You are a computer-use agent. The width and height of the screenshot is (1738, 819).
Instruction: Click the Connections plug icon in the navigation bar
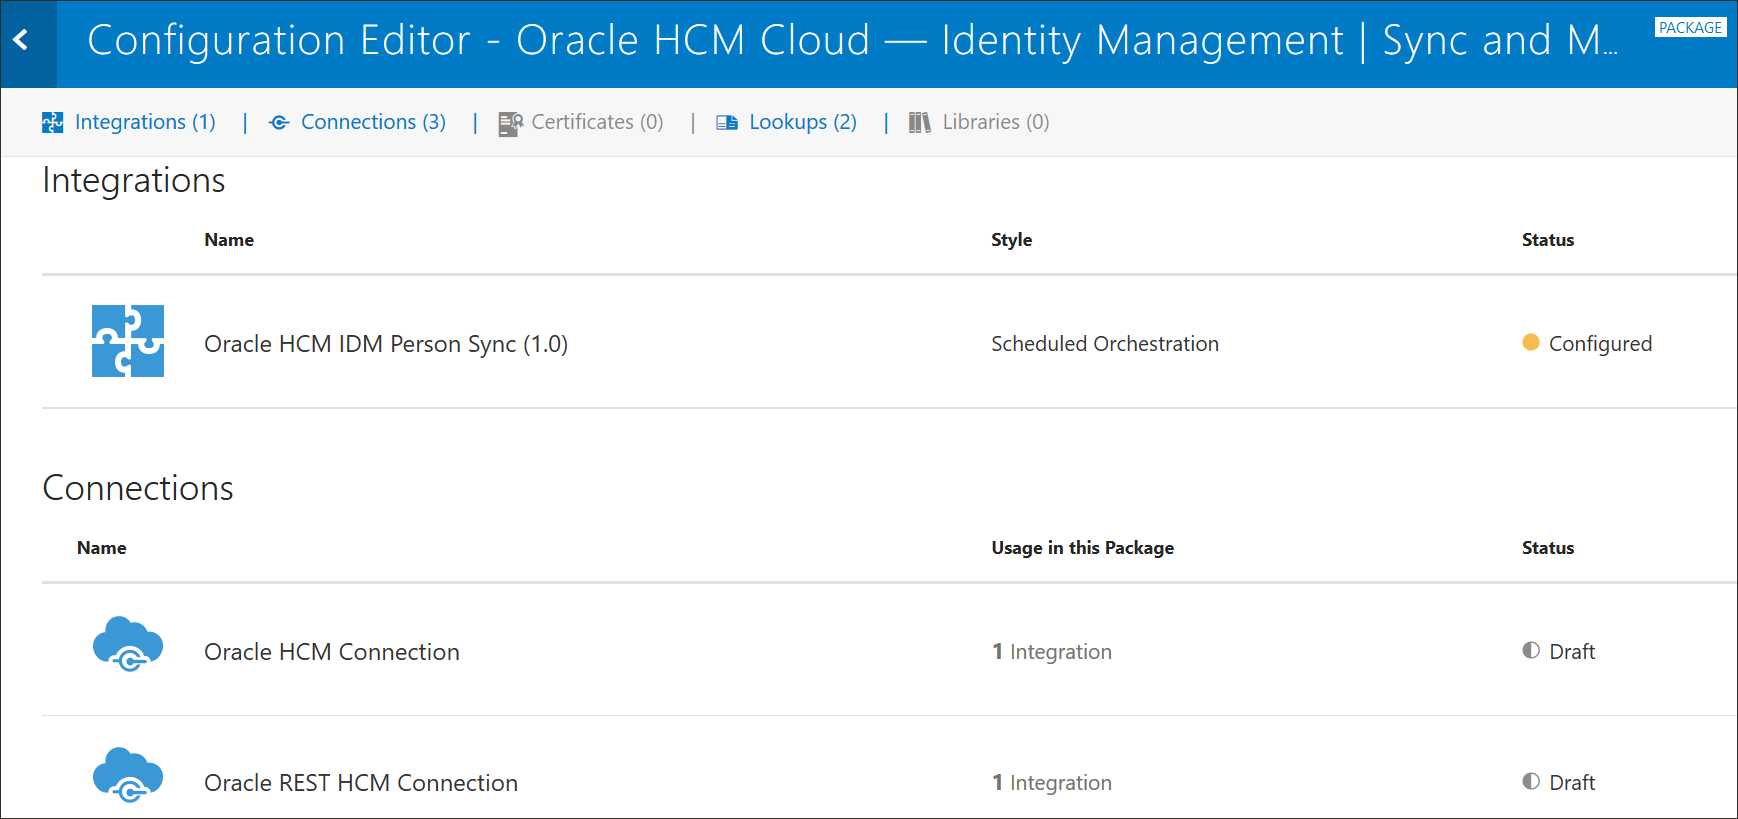(x=280, y=123)
